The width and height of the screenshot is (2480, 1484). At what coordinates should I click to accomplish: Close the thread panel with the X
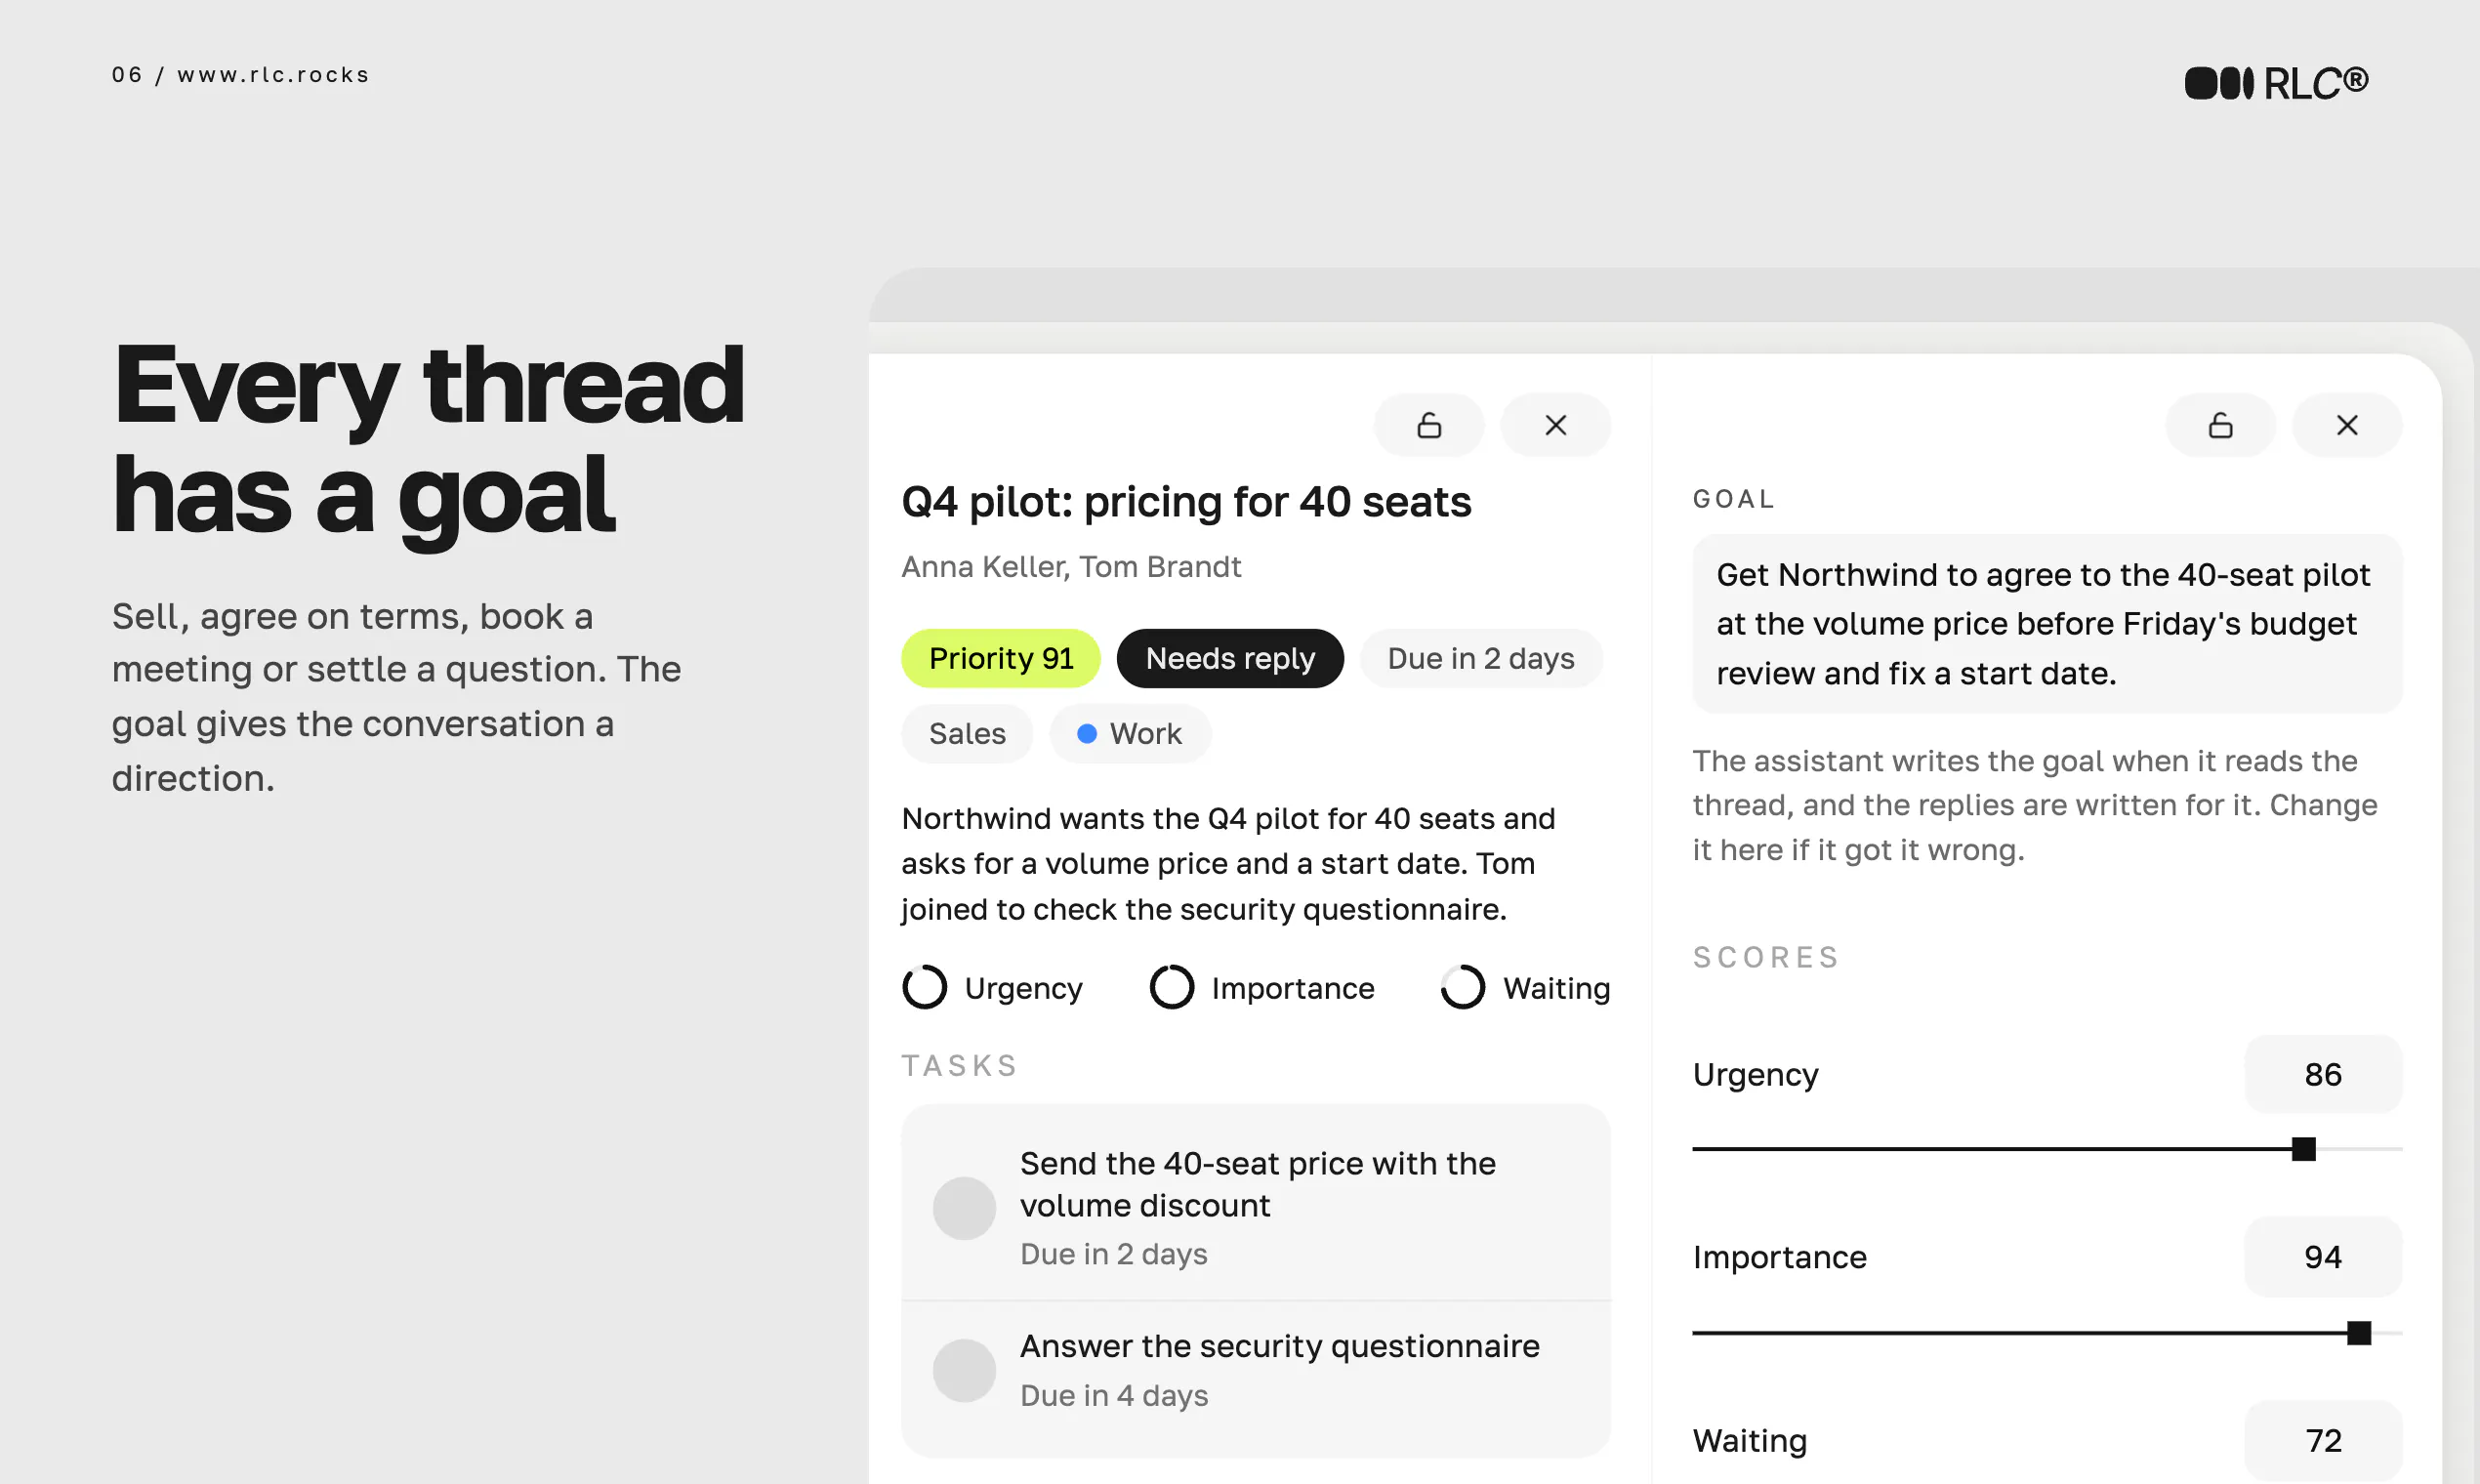1555,425
